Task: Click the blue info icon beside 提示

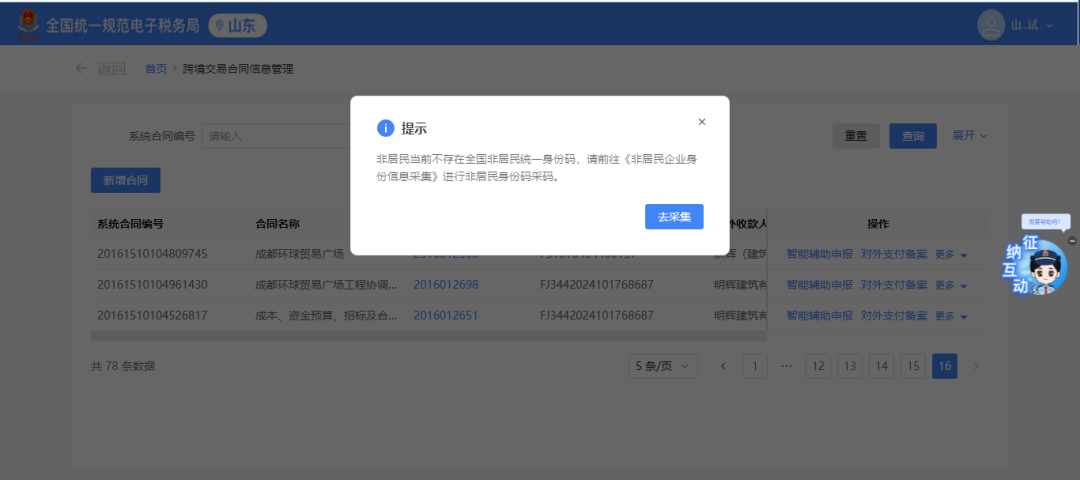Action: (x=386, y=128)
